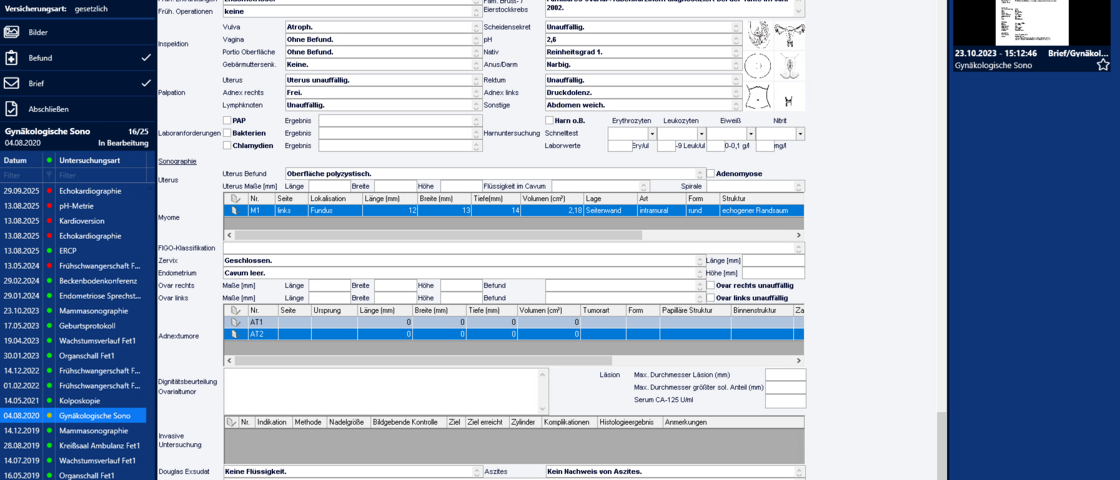Screen dimensions: 1120x480
Task: Check the Adenomyose checkbox
Action: (x=710, y=173)
